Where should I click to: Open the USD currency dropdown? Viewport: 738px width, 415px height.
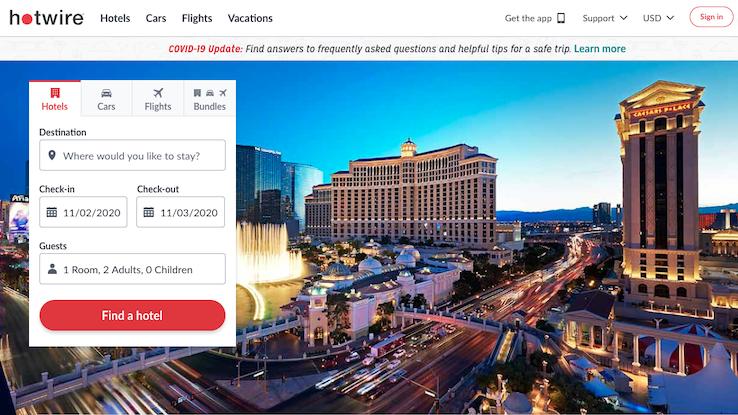(658, 18)
